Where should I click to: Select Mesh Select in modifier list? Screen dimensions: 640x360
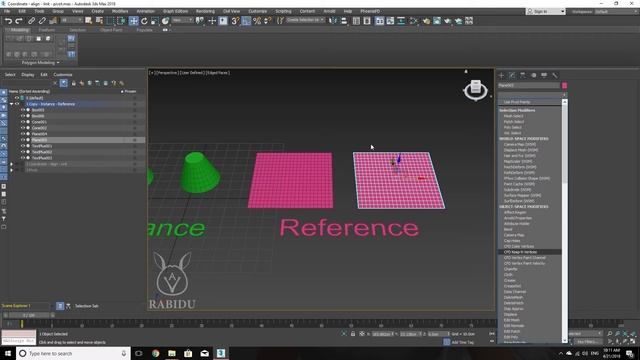[514, 116]
